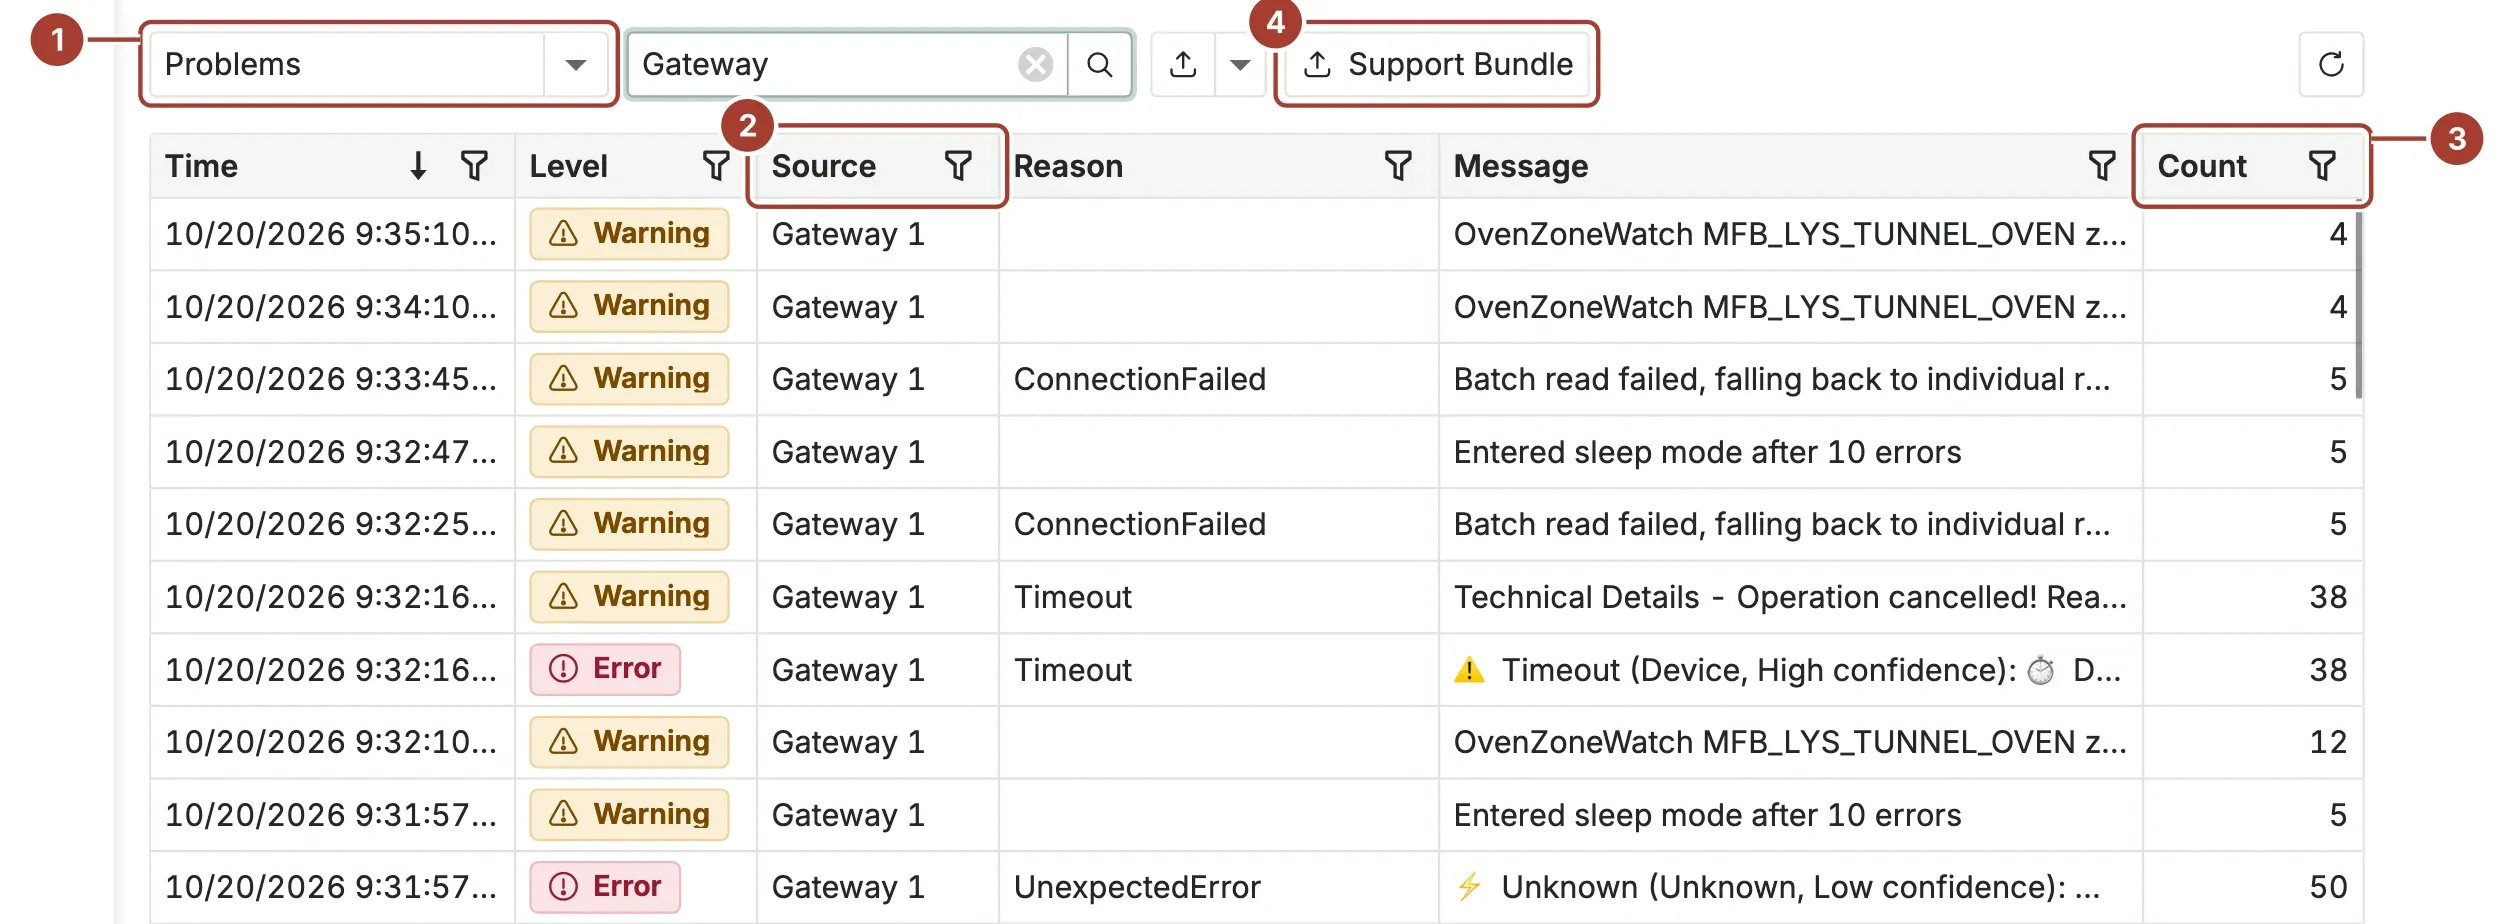Select the Warning badge at 9:35:10
Viewport: 2514px width, 924px height.
coord(629,234)
